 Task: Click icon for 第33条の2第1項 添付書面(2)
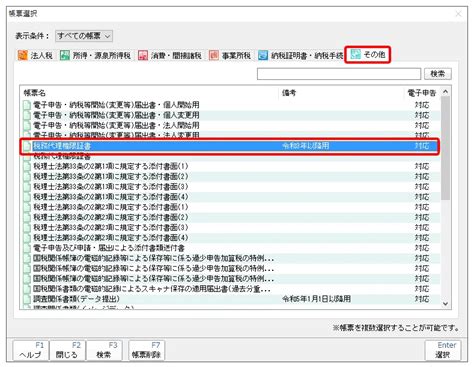point(27,176)
